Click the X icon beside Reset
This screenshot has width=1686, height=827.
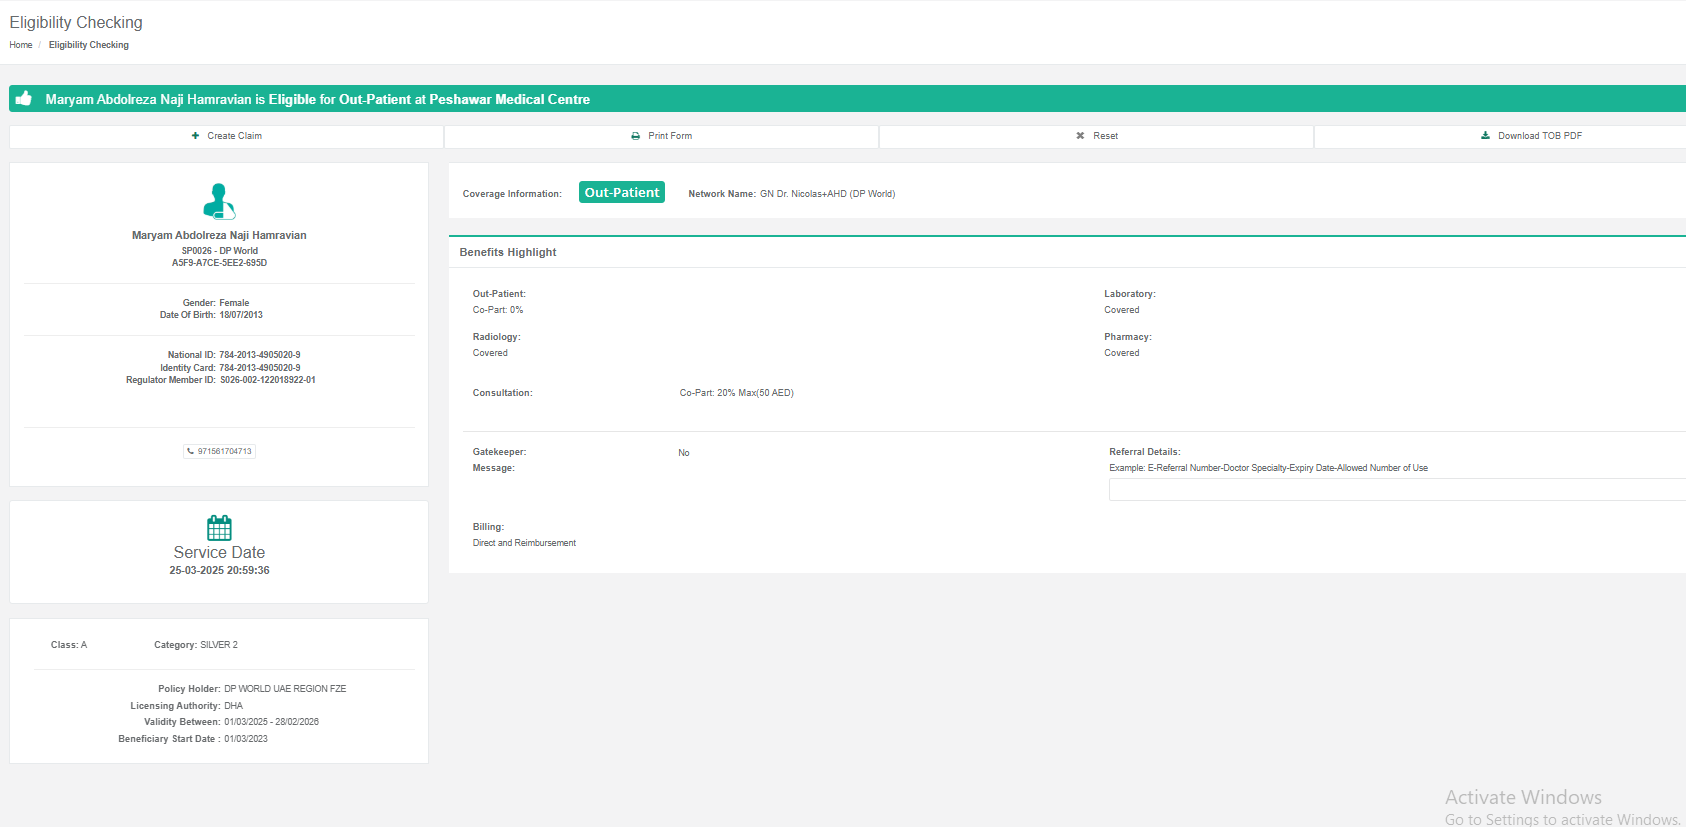(1080, 136)
